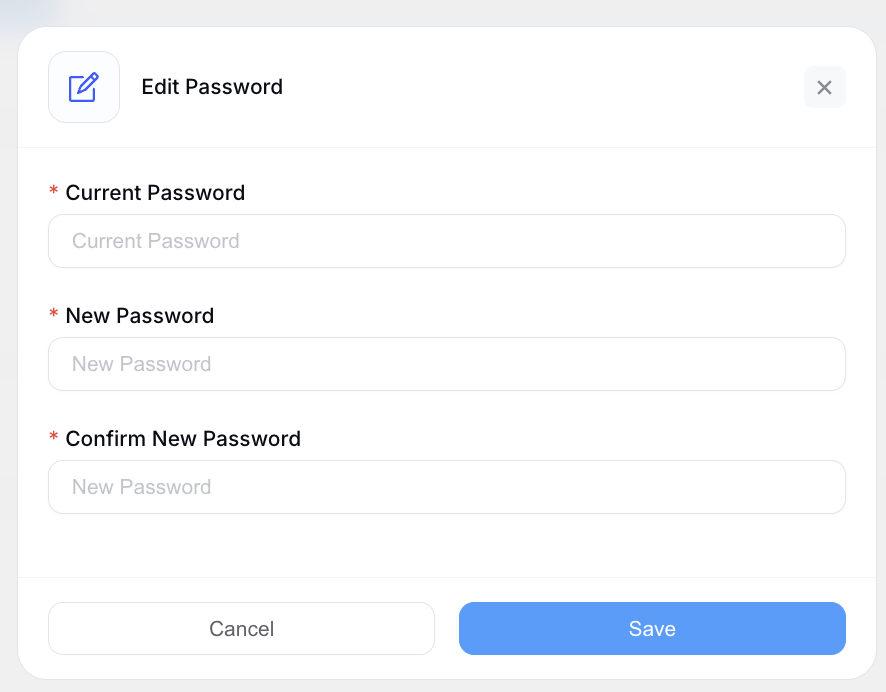Click the red asterisk beside Current Password
This screenshot has width=886, height=692.
click(53, 192)
